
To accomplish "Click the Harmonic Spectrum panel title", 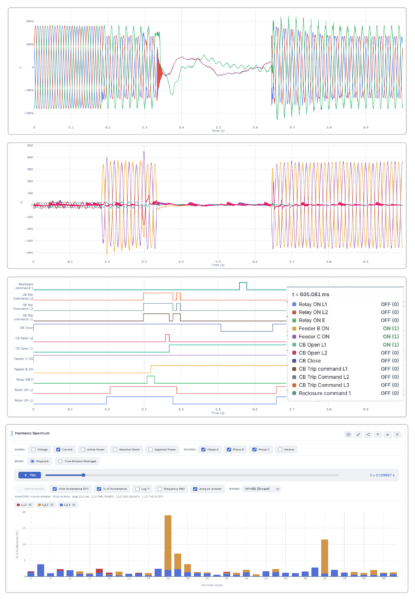I will (x=32, y=433).
